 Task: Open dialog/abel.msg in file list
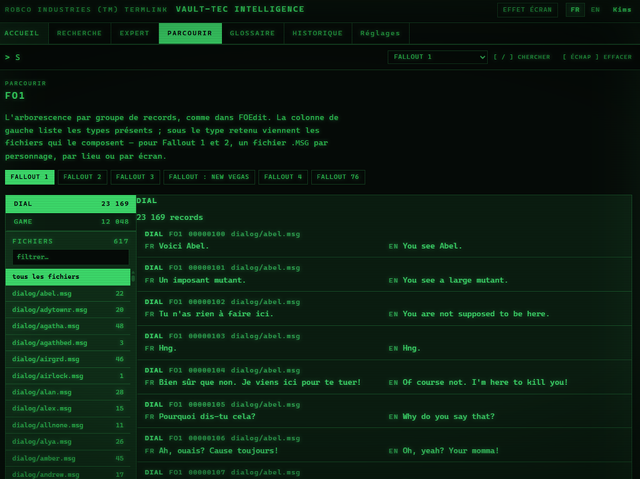pyautogui.click(x=68, y=294)
